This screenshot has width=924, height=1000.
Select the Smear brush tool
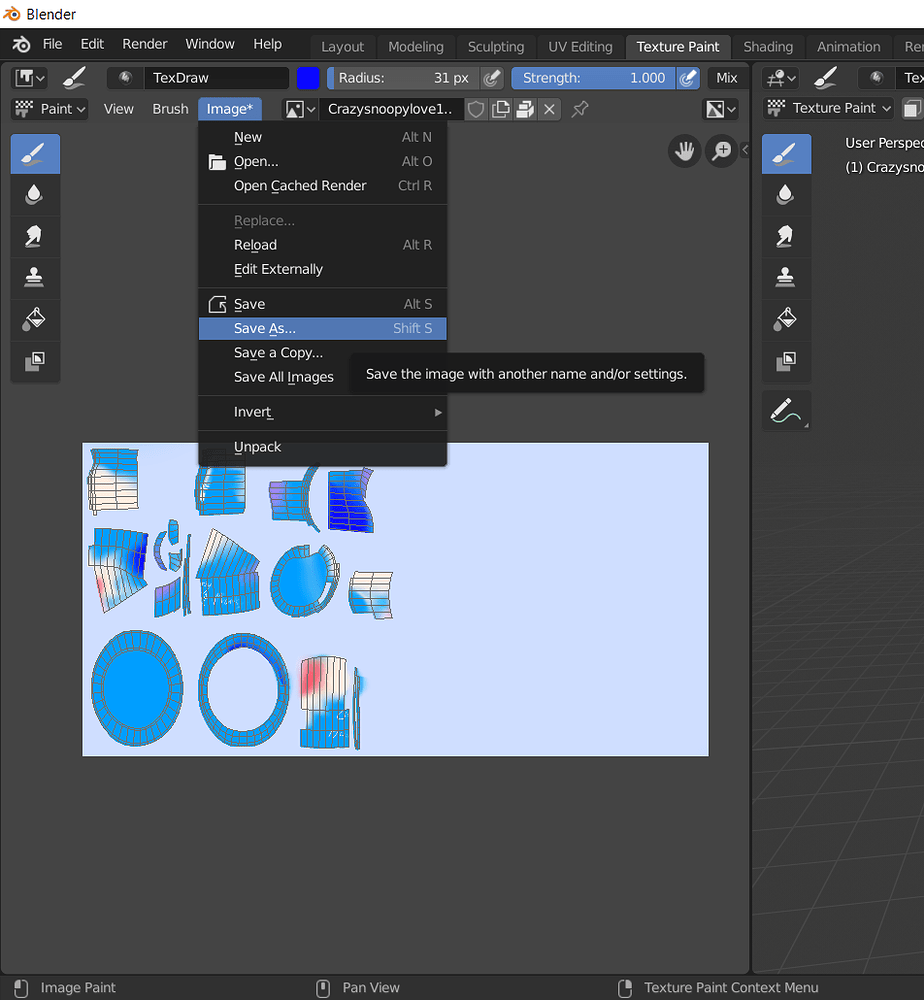tap(35, 237)
